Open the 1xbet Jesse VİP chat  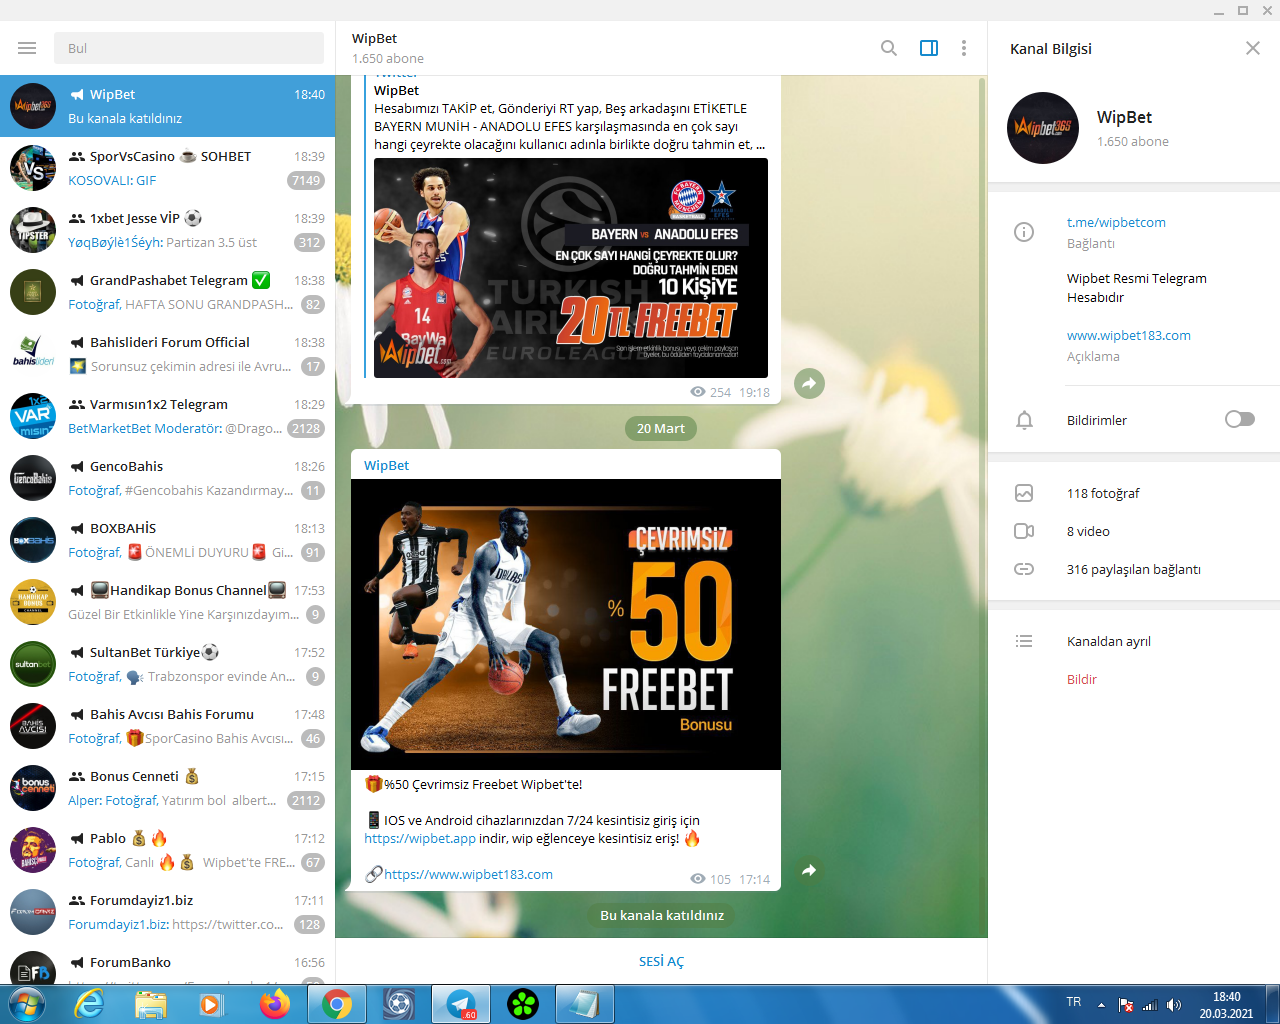coord(167,230)
